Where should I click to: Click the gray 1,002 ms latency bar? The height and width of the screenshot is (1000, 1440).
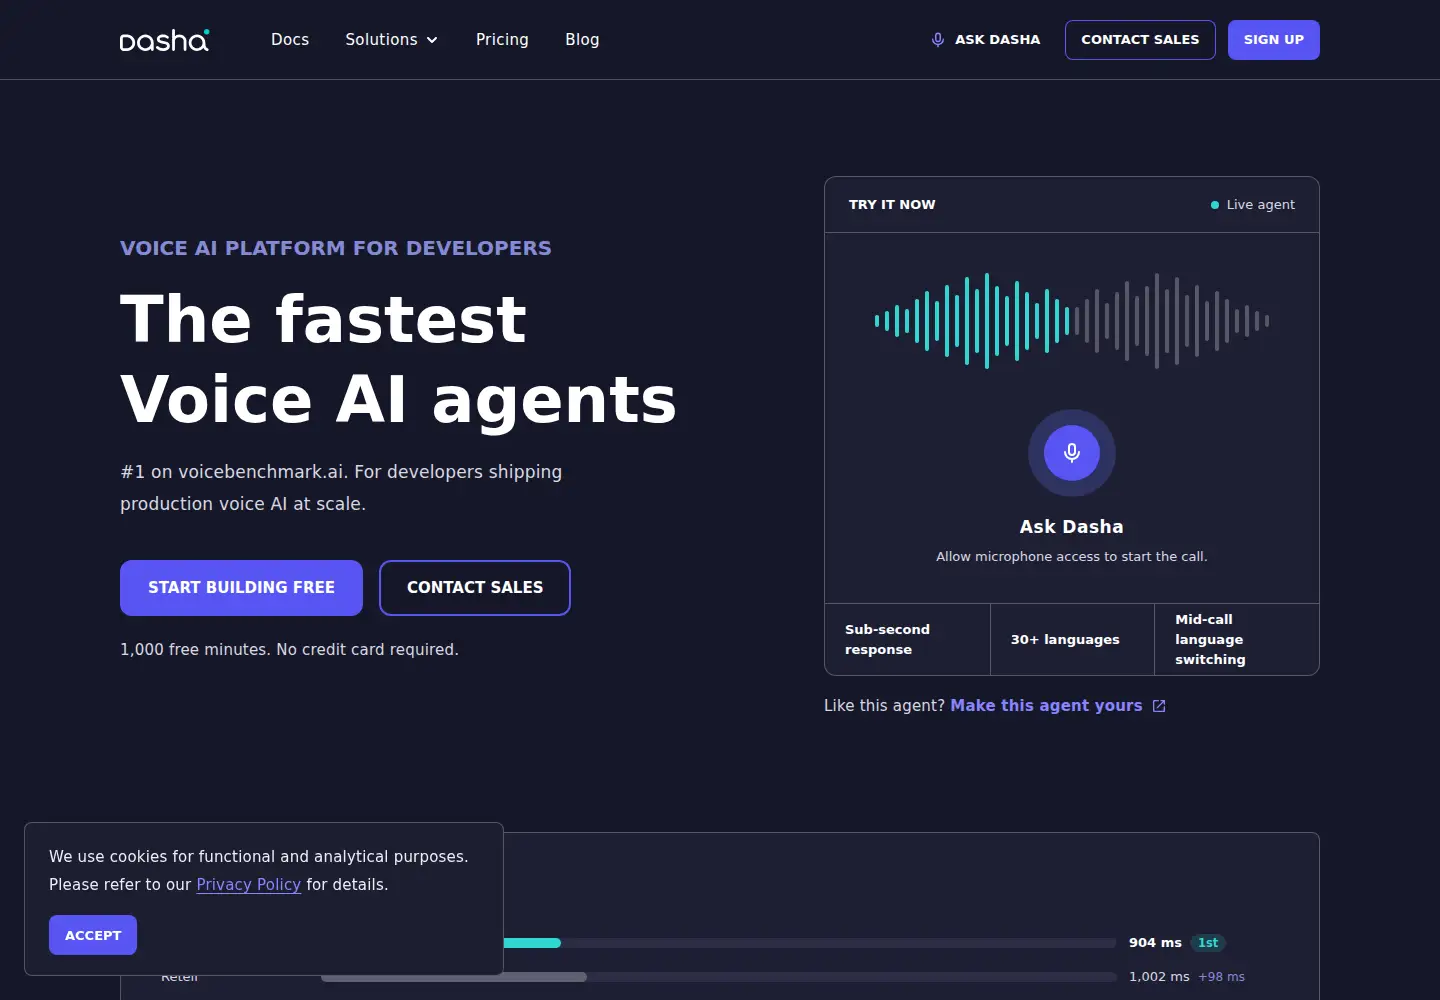coord(545,977)
